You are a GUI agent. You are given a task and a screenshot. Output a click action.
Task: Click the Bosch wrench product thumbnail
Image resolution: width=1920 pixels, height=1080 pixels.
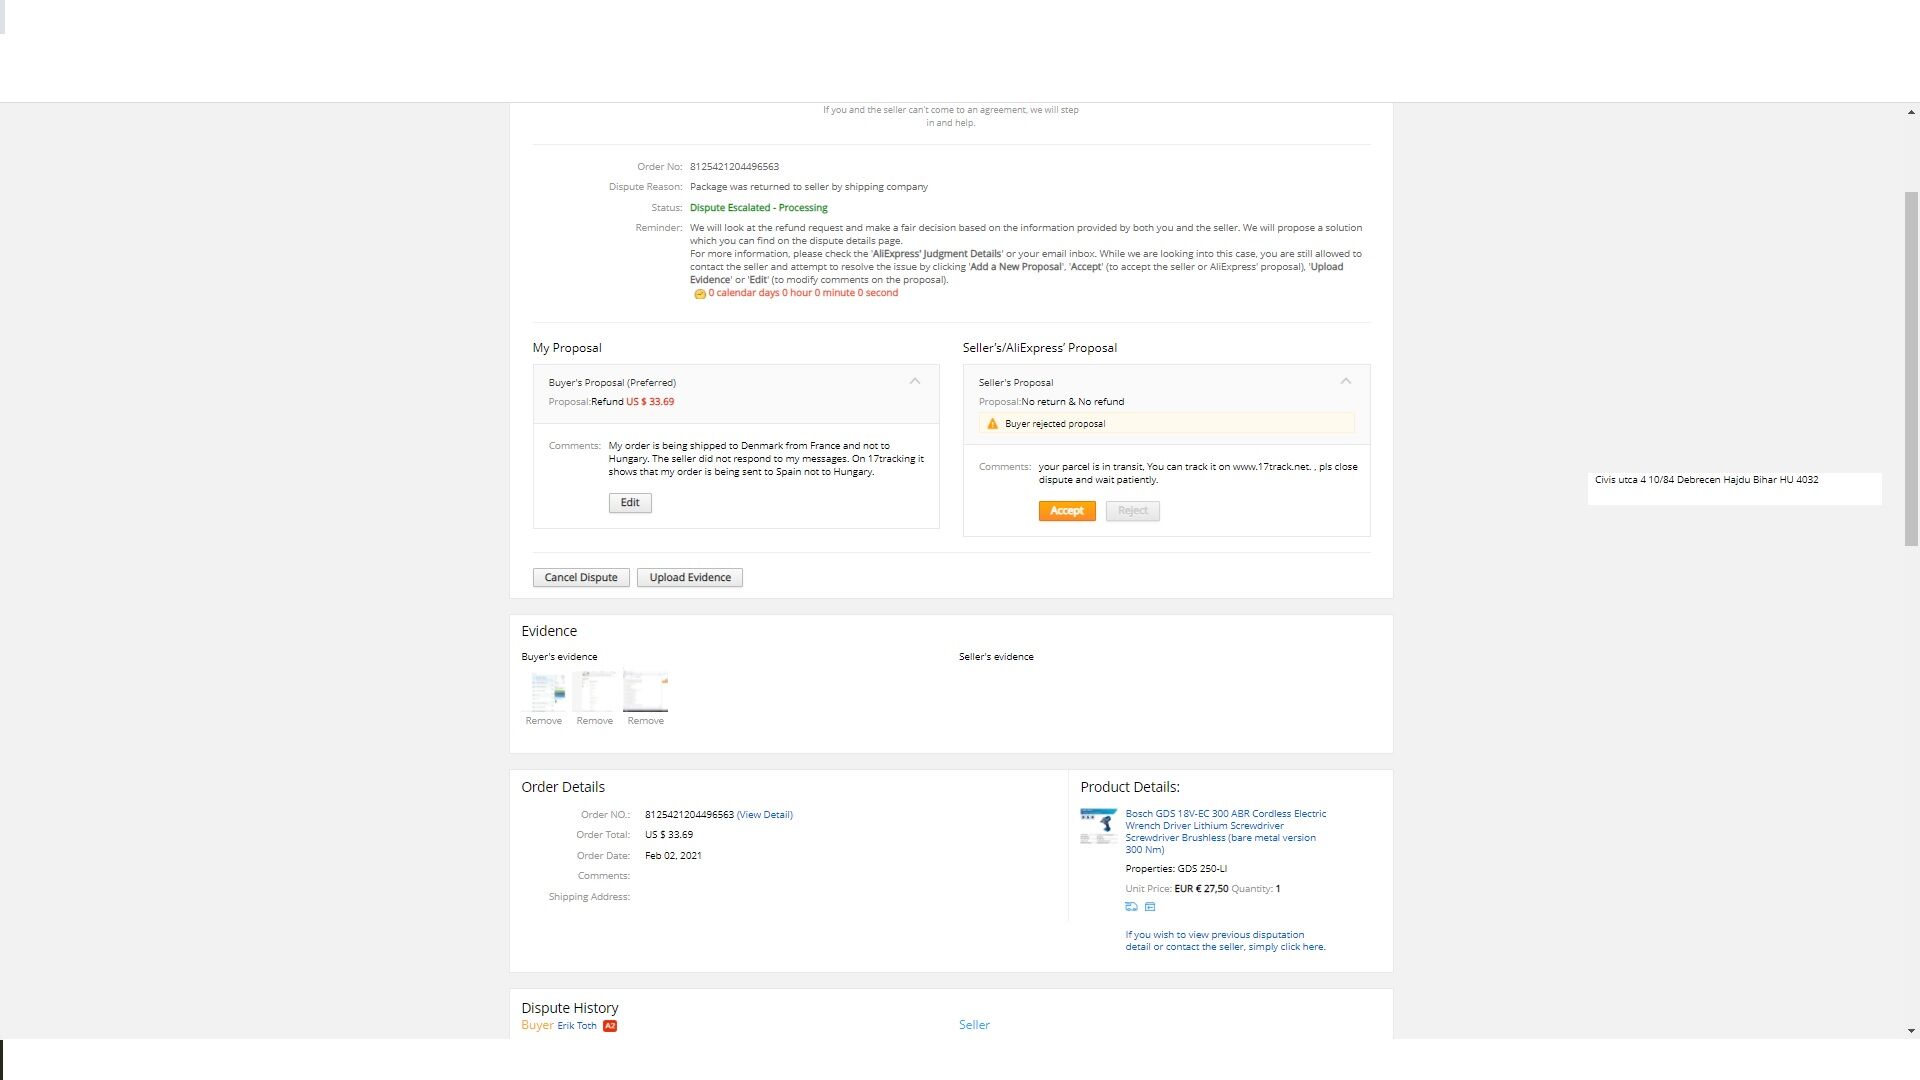pos(1099,827)
